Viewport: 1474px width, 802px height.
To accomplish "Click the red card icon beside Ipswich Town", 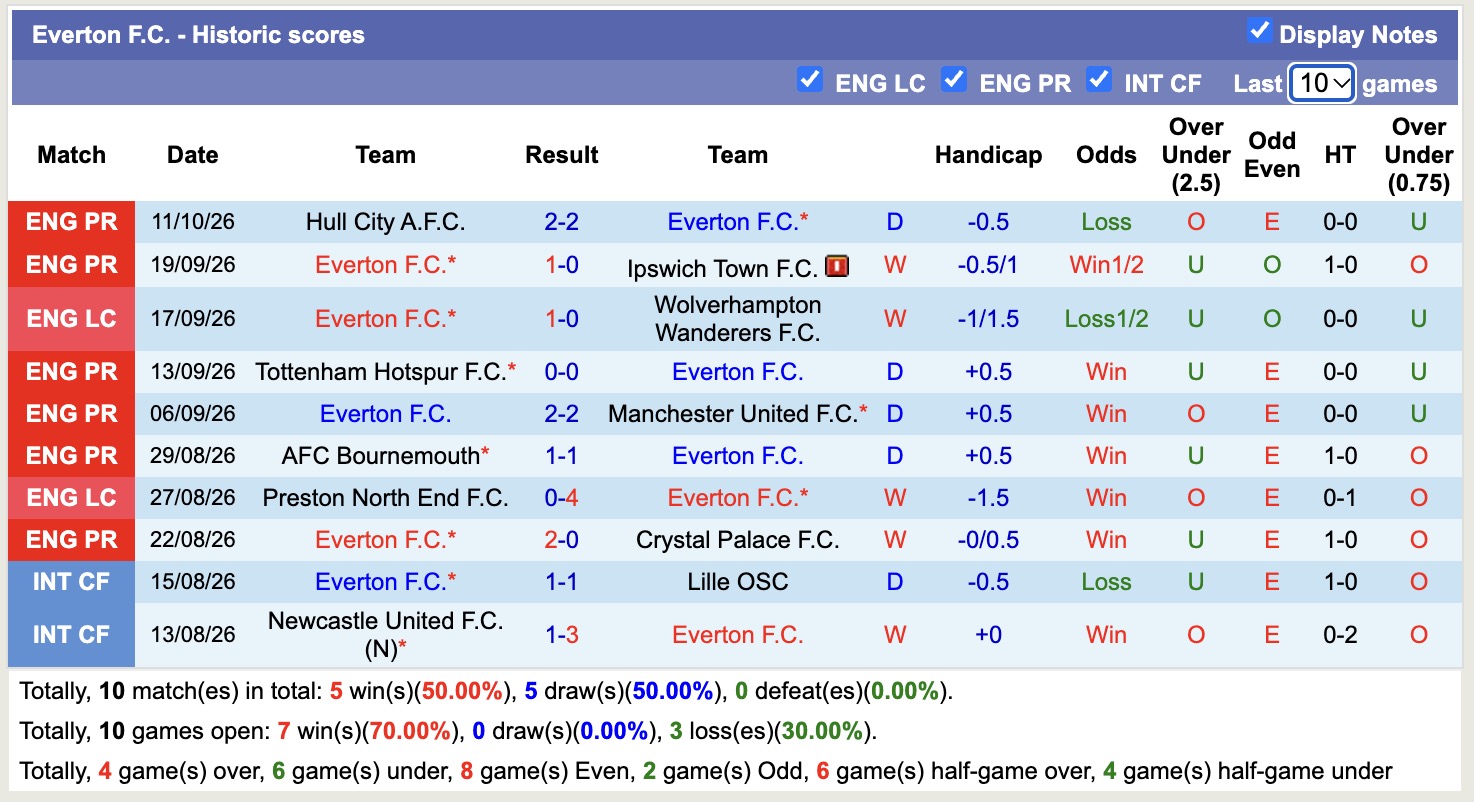I will pos(837,266).
